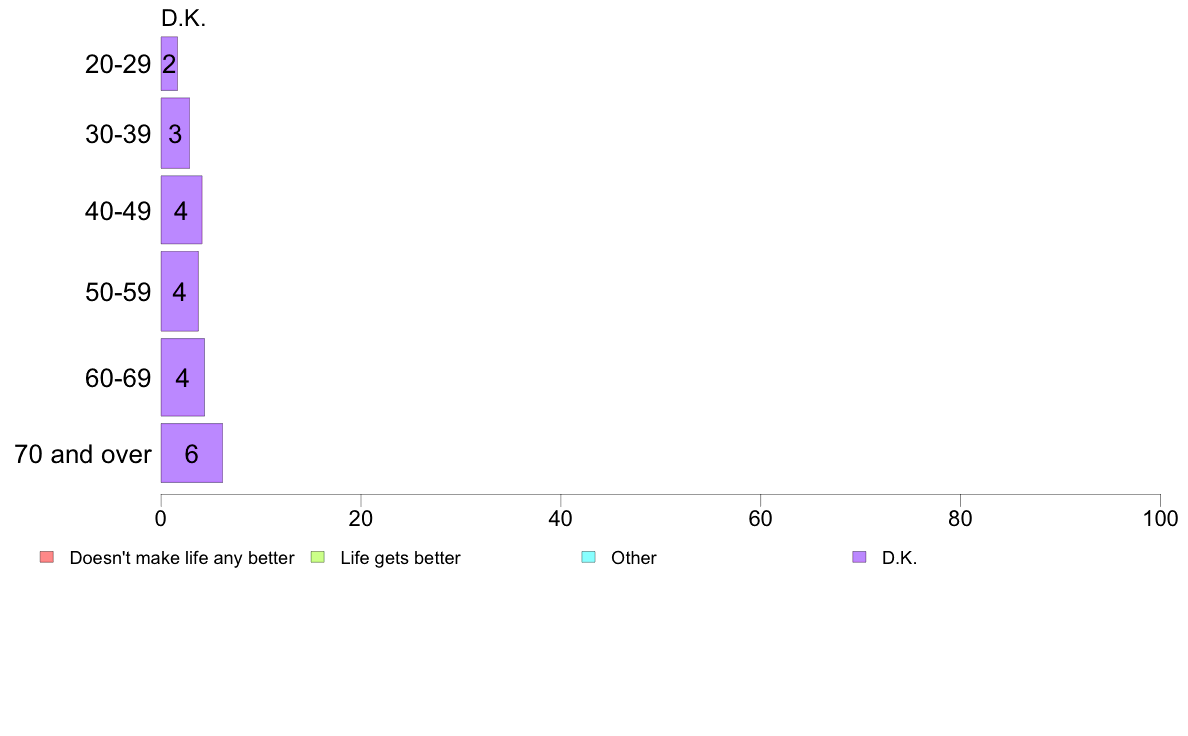Click the 'Doesn't make life any better' legend text
The image size is (1188, 736).
click(x=182, y=558)
